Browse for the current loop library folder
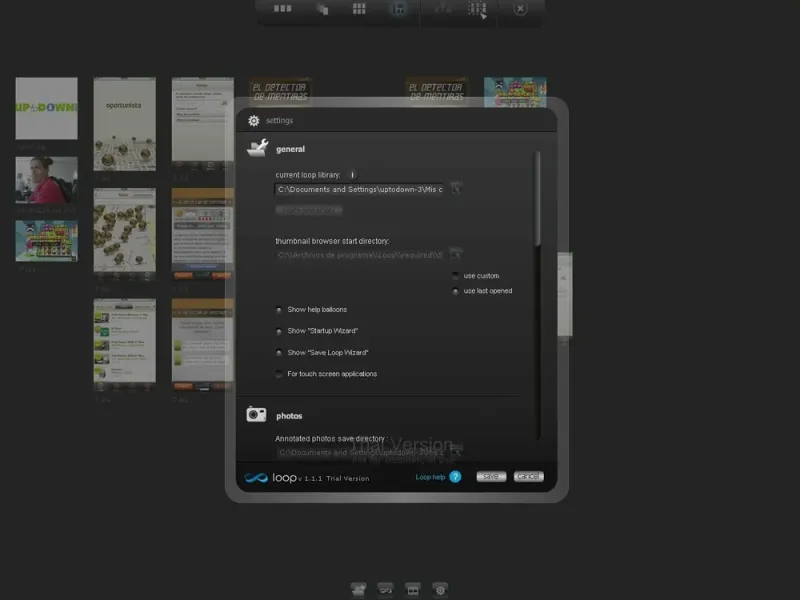Viewport: 800px width, 600px height. tap(456, 188)
